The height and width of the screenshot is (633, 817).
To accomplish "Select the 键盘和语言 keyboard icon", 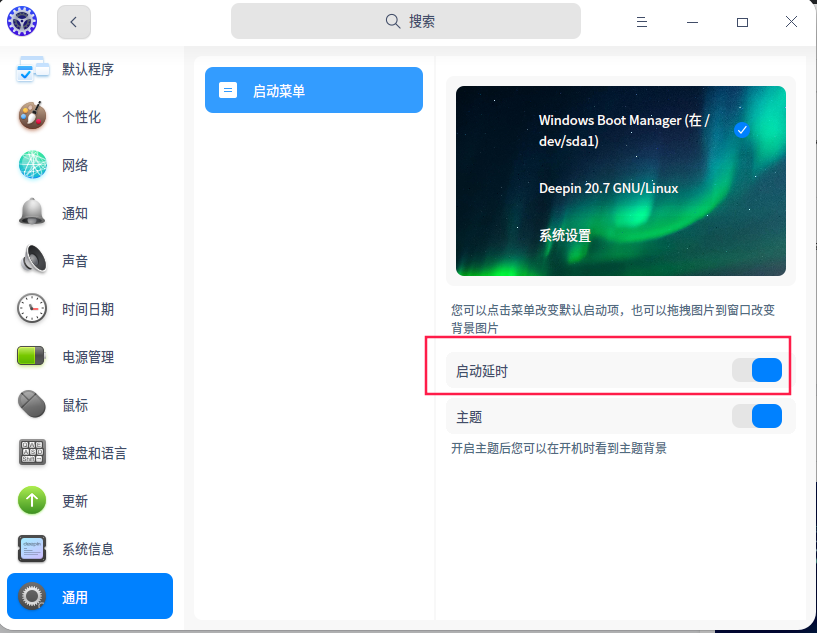I will [32, 452].
